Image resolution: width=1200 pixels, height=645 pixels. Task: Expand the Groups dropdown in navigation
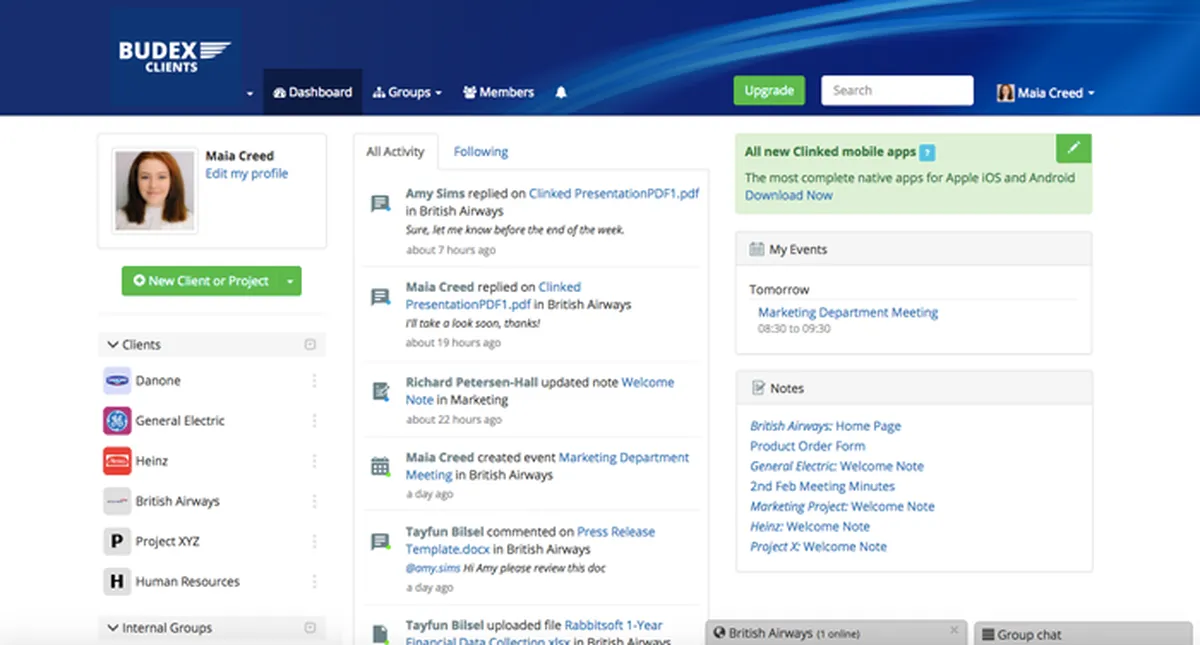coord(407,92)
